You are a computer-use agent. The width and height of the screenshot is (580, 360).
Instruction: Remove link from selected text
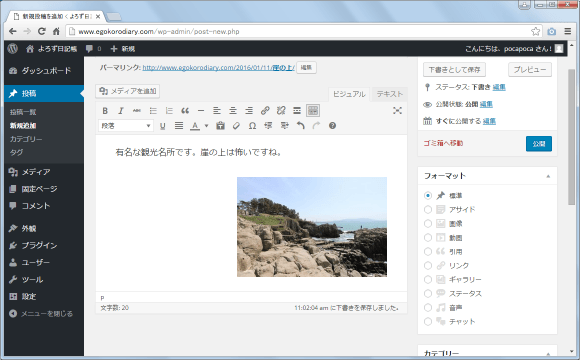click(281, 111)
